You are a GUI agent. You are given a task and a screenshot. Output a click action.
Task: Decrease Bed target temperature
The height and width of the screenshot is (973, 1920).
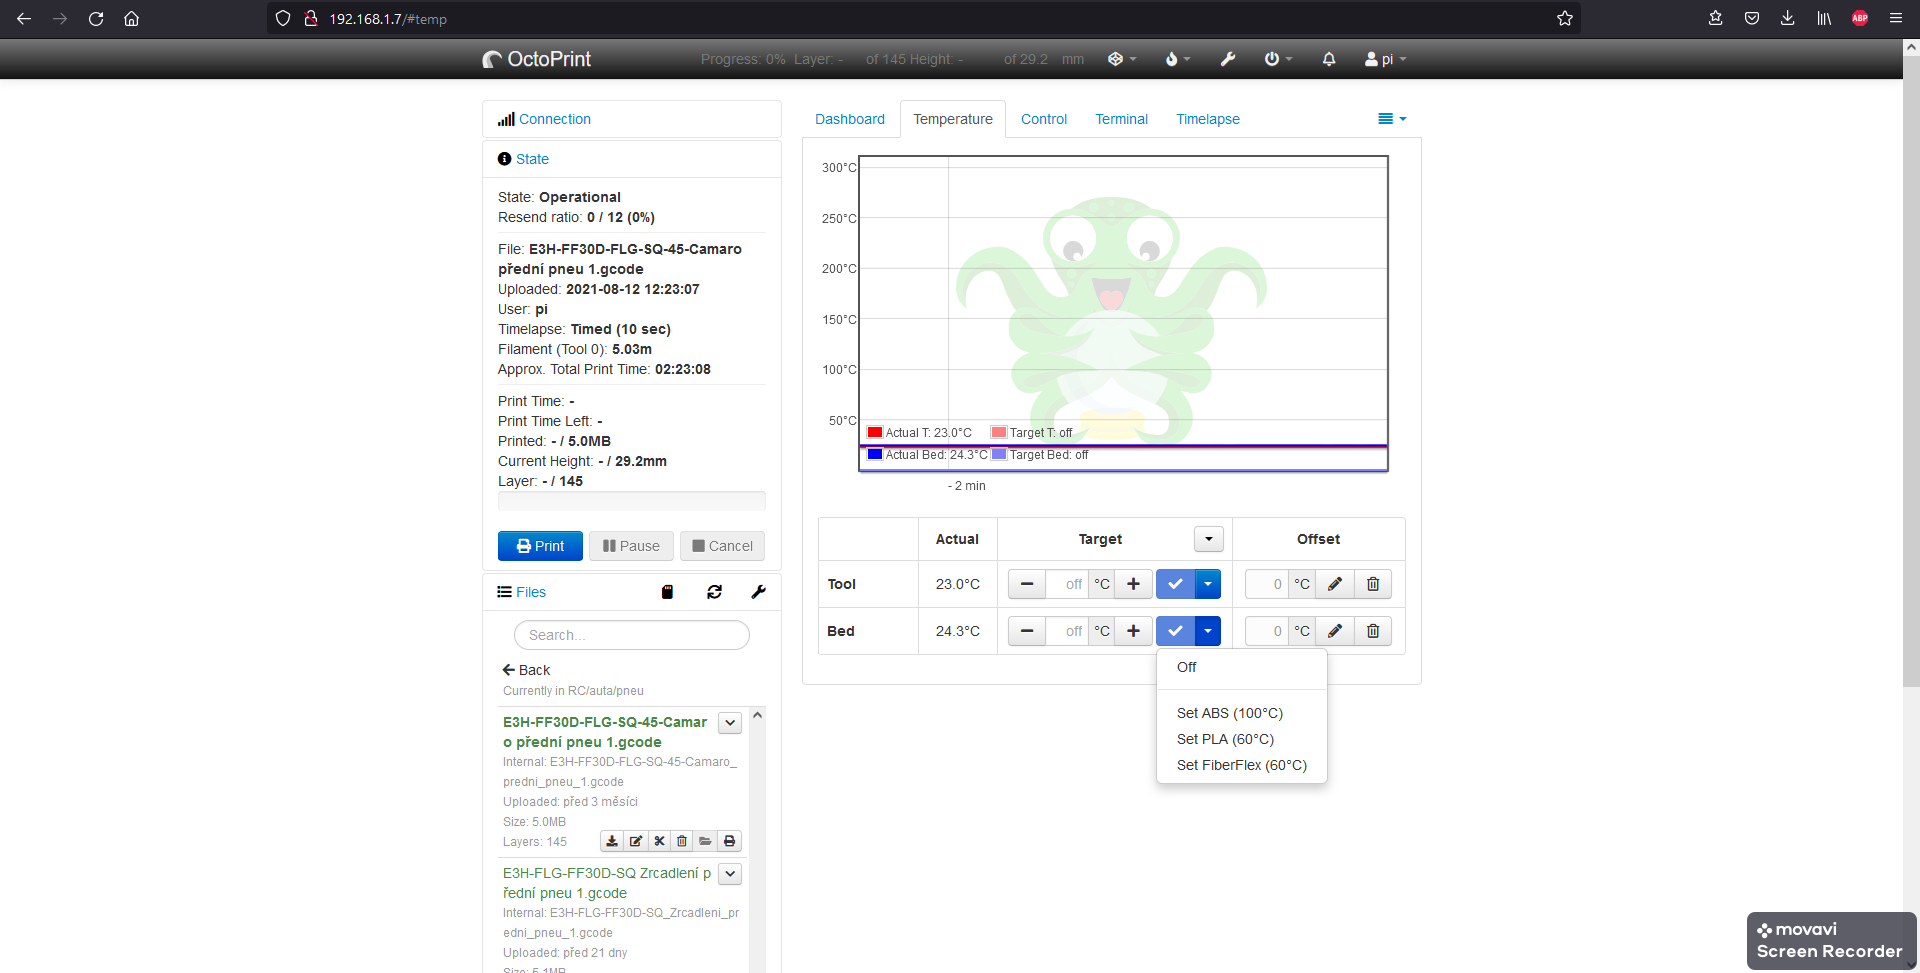1027,631
